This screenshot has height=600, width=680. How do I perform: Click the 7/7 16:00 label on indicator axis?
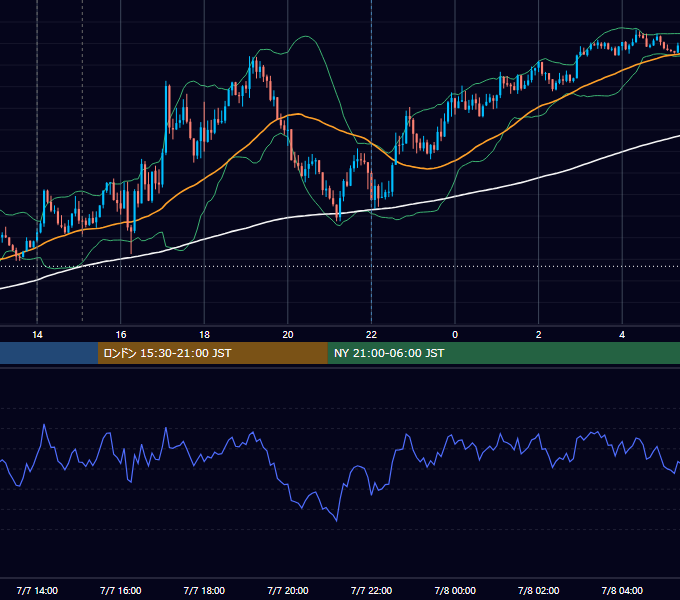121,590
